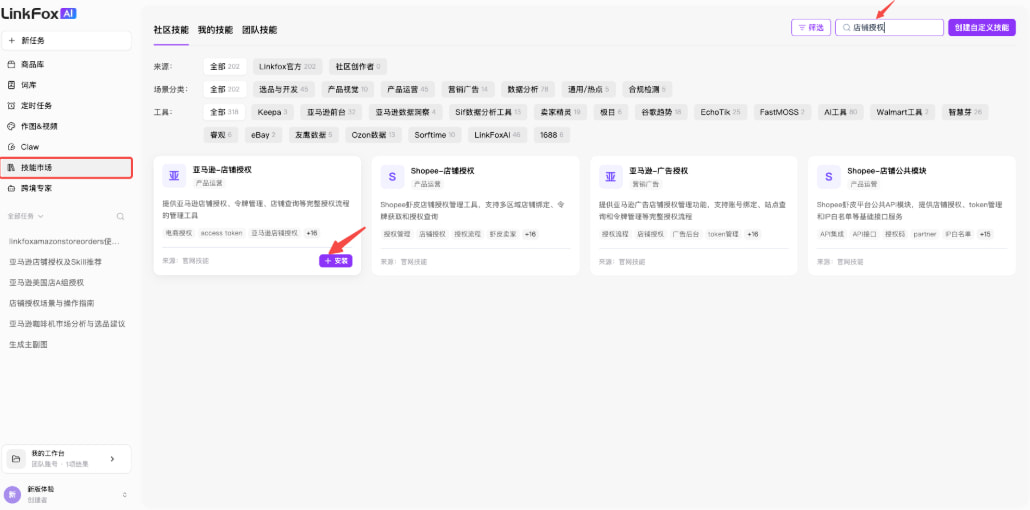Filter tools by 亚马逊数据洞察
Screen dimensions: 1030x510
[405, 112]
